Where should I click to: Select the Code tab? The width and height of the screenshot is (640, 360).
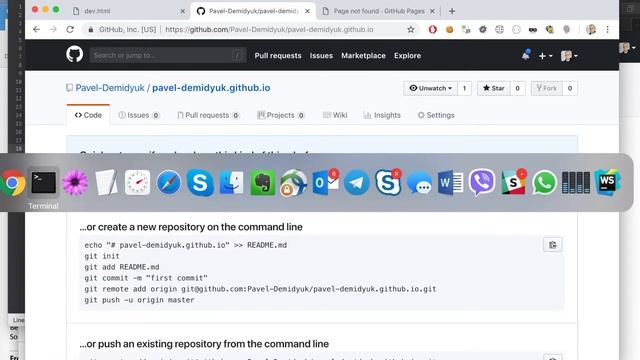pyautogui.click(x=88, y=115)
